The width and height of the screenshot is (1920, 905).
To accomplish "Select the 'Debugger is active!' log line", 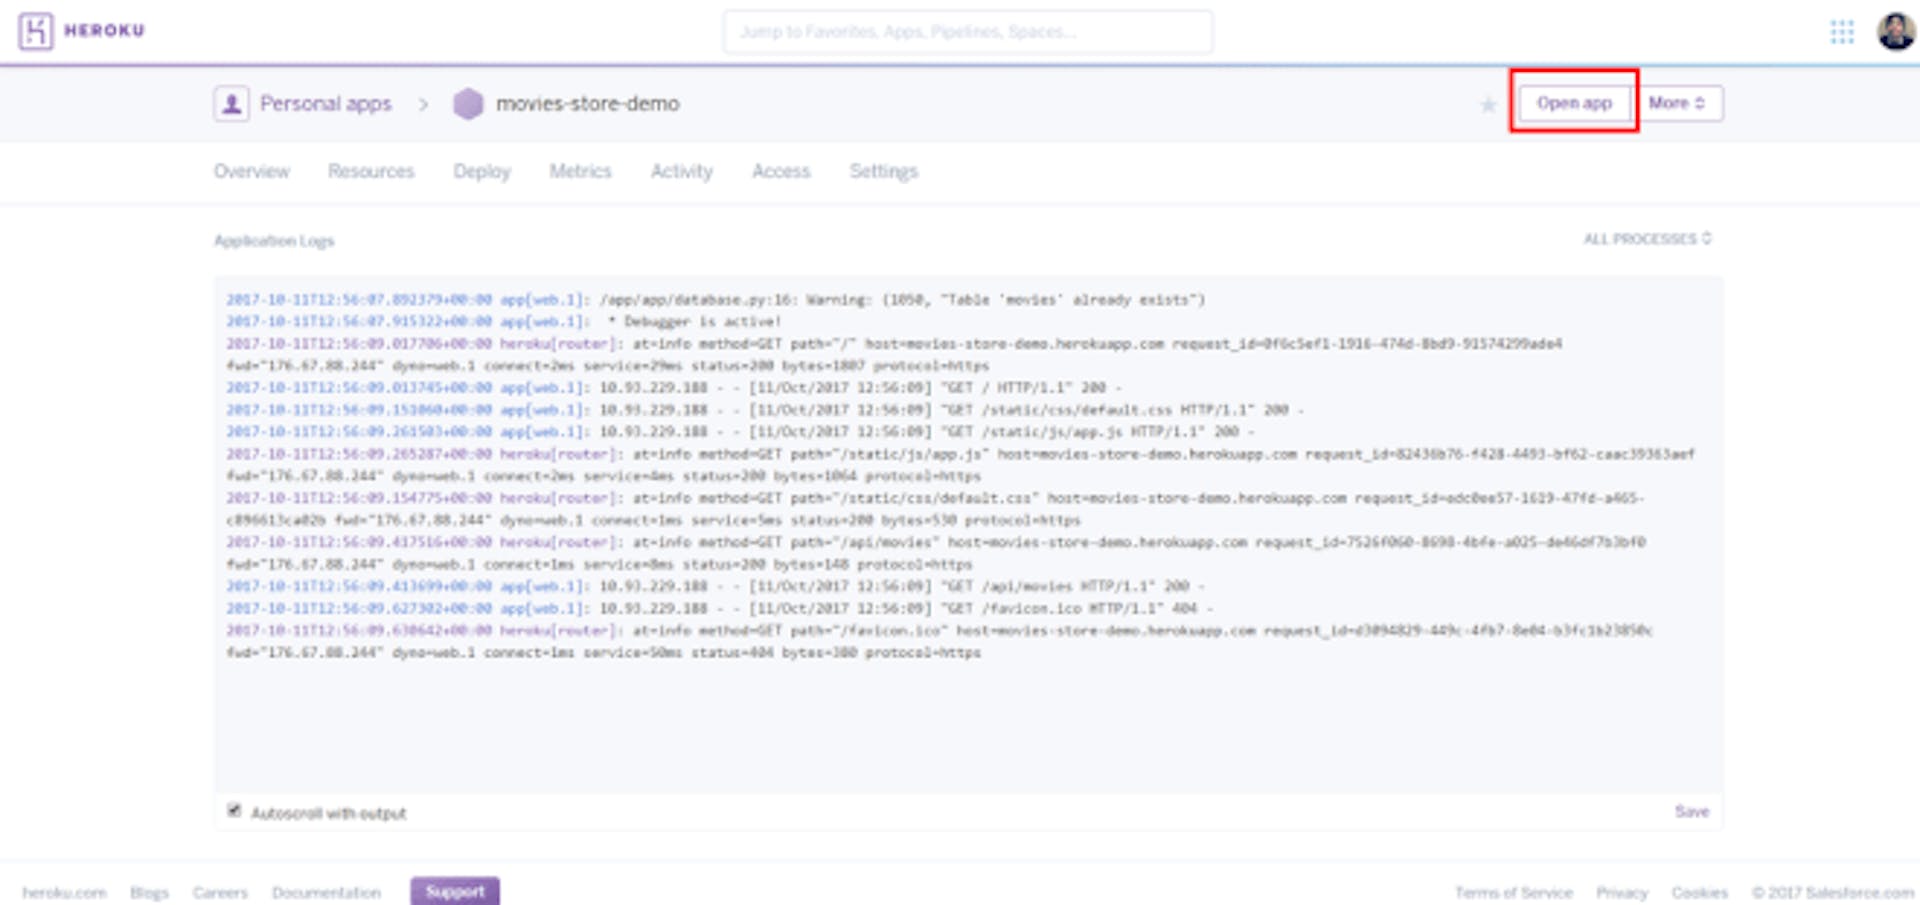I will tap(503, 322).
